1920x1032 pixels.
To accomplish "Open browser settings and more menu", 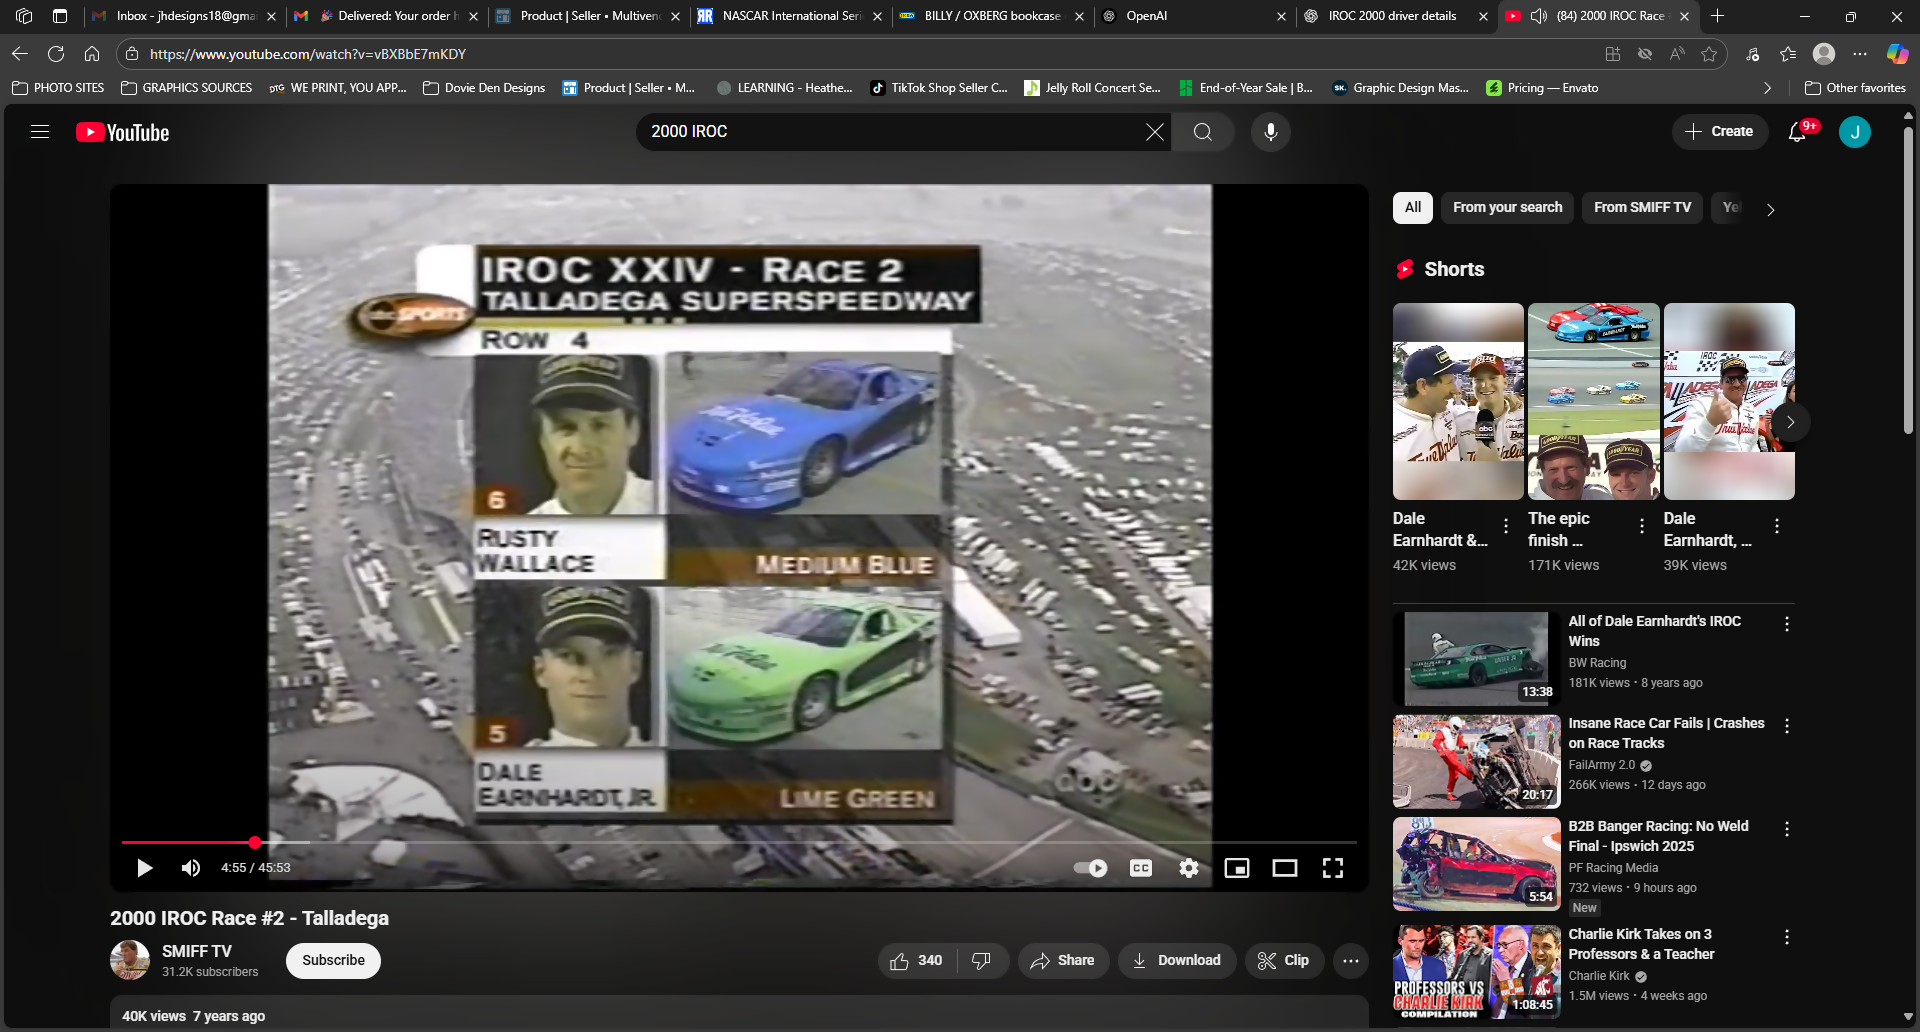I will point(1860,54).
